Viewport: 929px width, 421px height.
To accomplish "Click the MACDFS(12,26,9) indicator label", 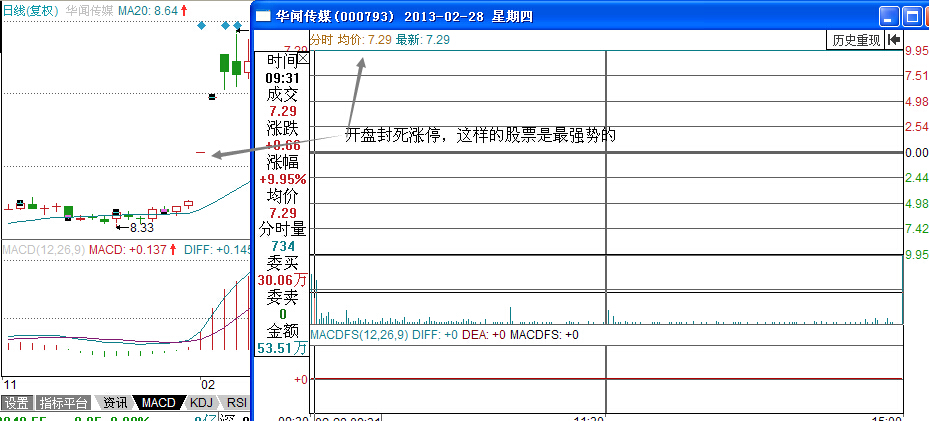I will (358, 335).
